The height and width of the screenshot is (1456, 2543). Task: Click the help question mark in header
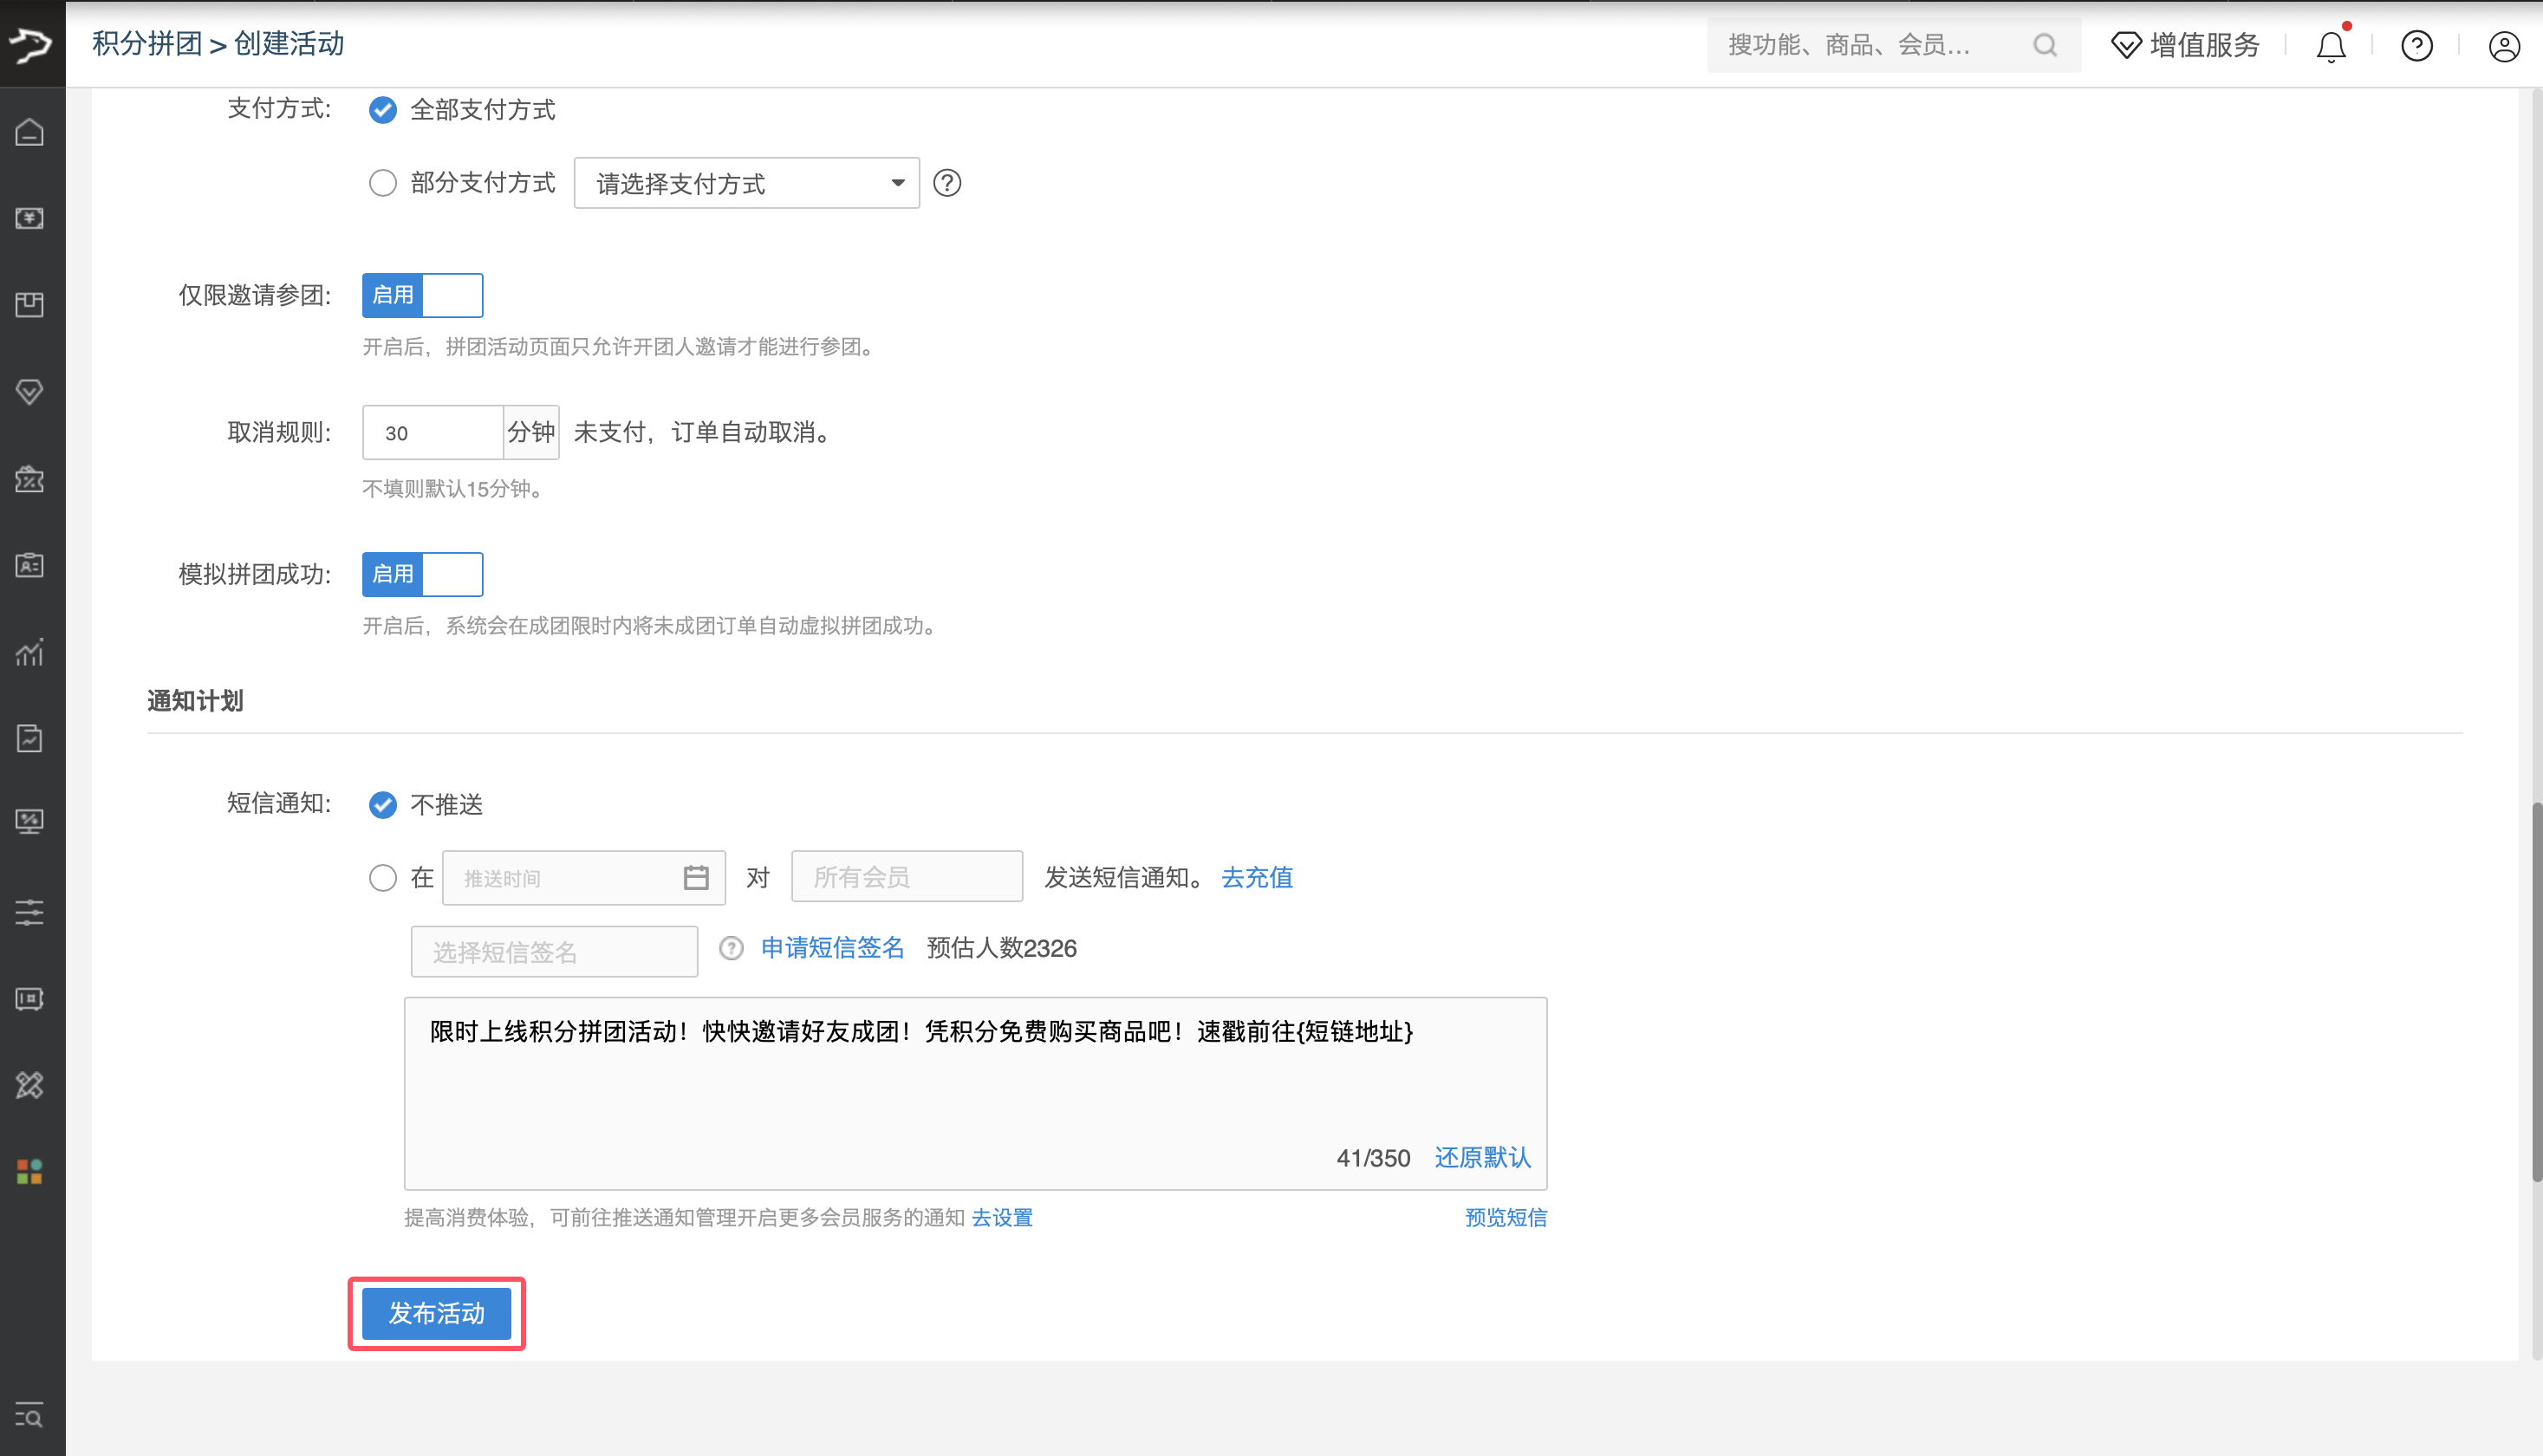2416,46
